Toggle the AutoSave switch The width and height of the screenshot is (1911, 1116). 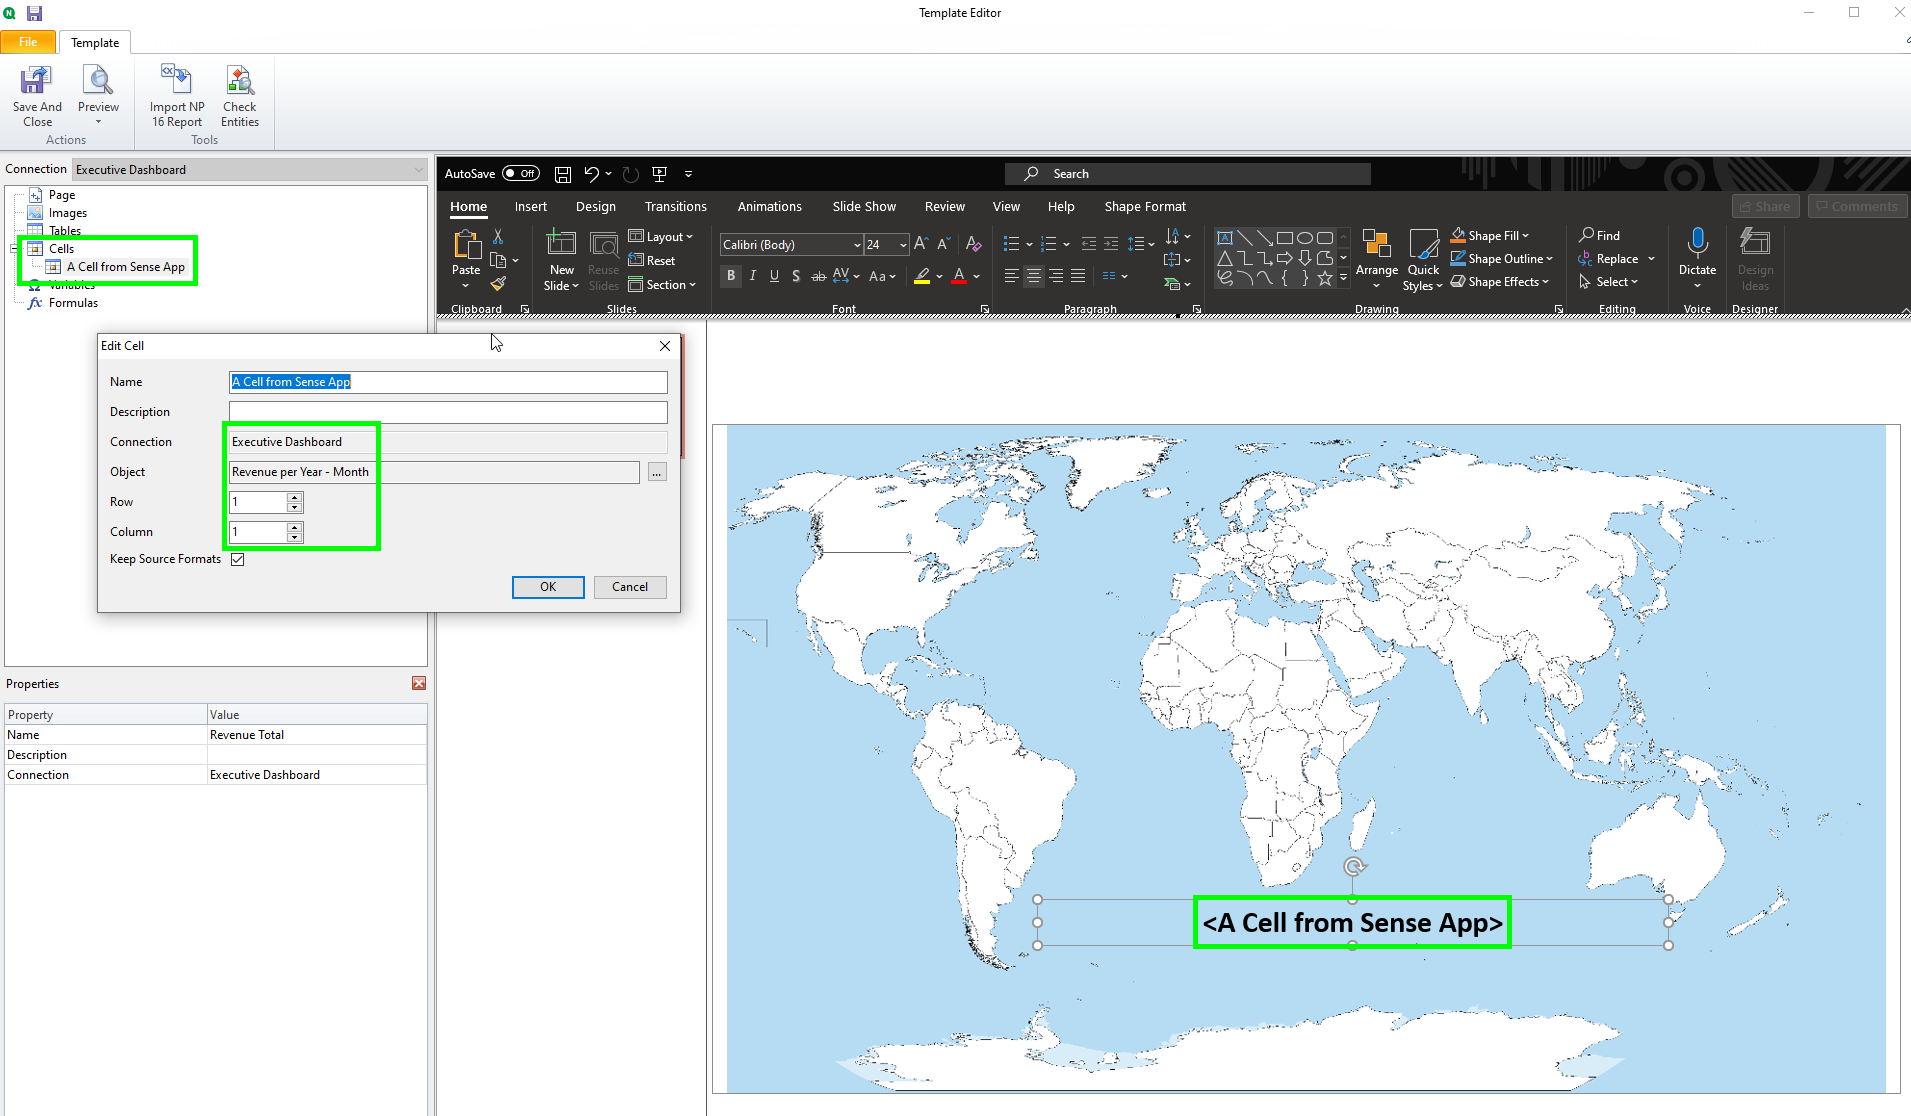tap(521, 174)
